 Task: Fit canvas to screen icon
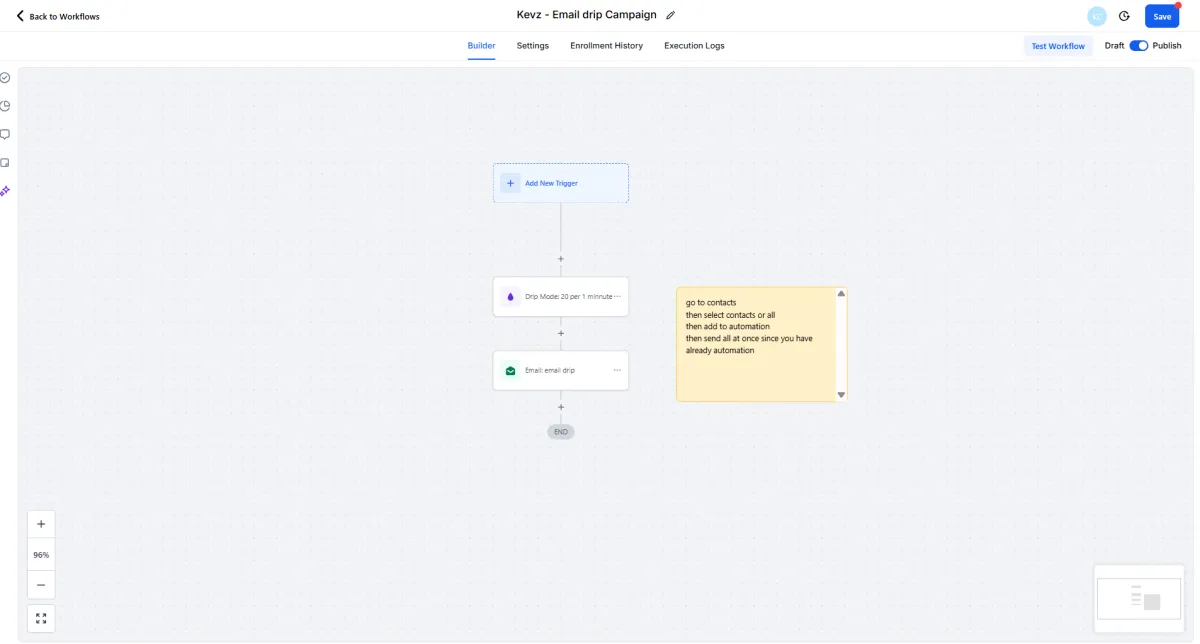click(x=41, y=618)
